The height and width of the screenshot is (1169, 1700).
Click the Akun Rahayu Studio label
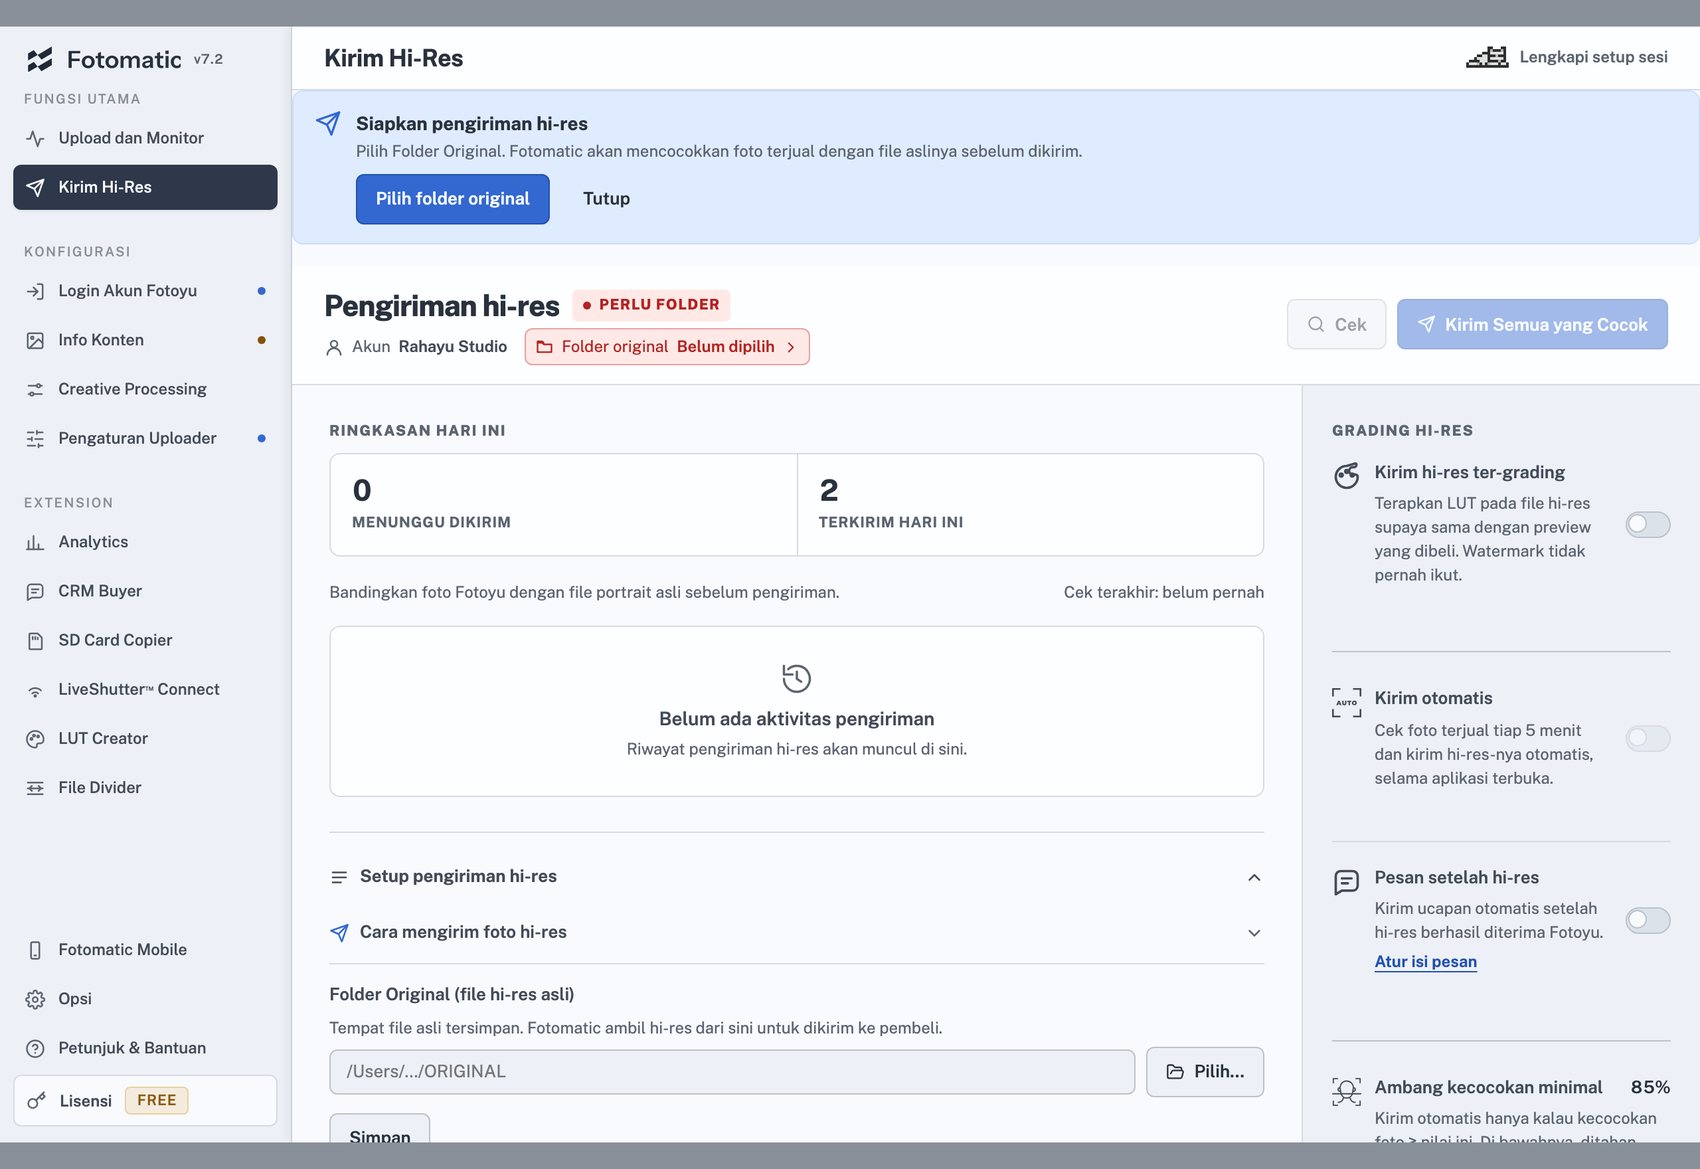pyautogui.click(x=416, y=347)
